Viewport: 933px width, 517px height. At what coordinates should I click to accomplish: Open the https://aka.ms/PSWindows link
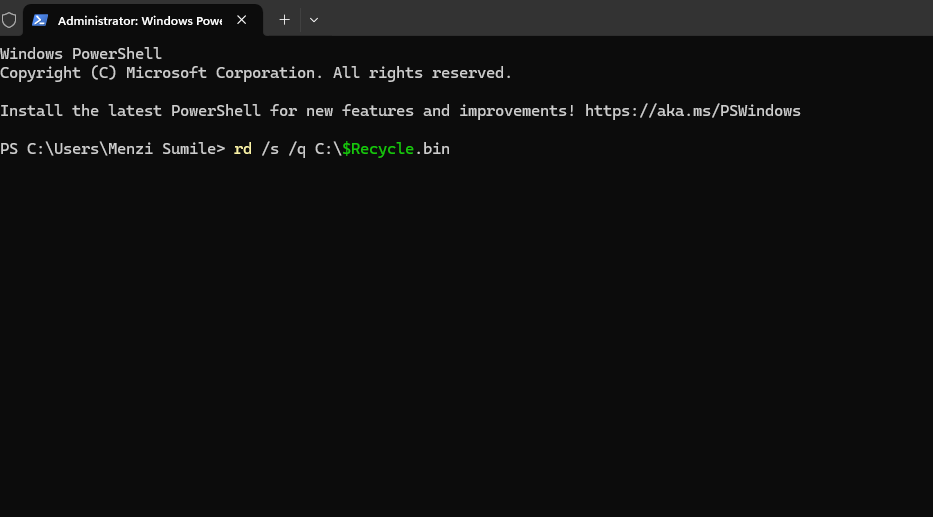click(x=693, y=111)
